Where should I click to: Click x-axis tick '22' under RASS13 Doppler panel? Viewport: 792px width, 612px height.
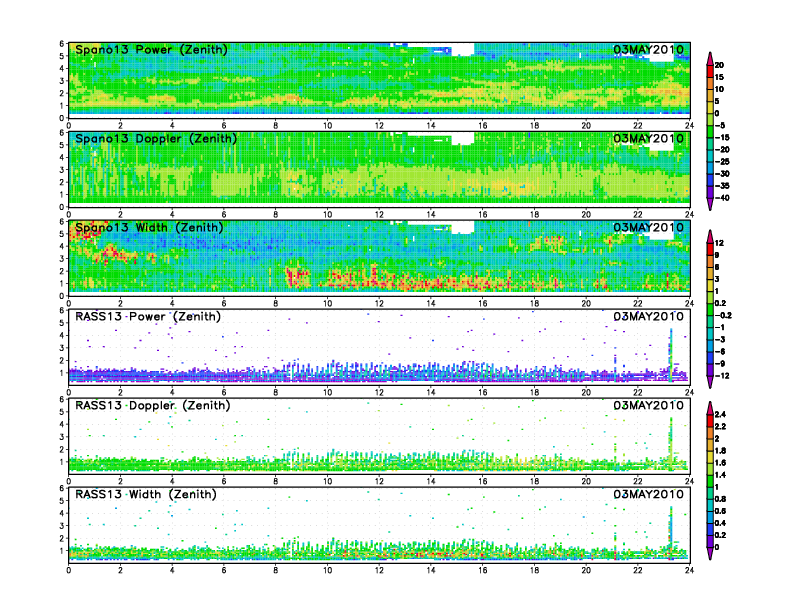pyautogui.click(x=637, y=481)
